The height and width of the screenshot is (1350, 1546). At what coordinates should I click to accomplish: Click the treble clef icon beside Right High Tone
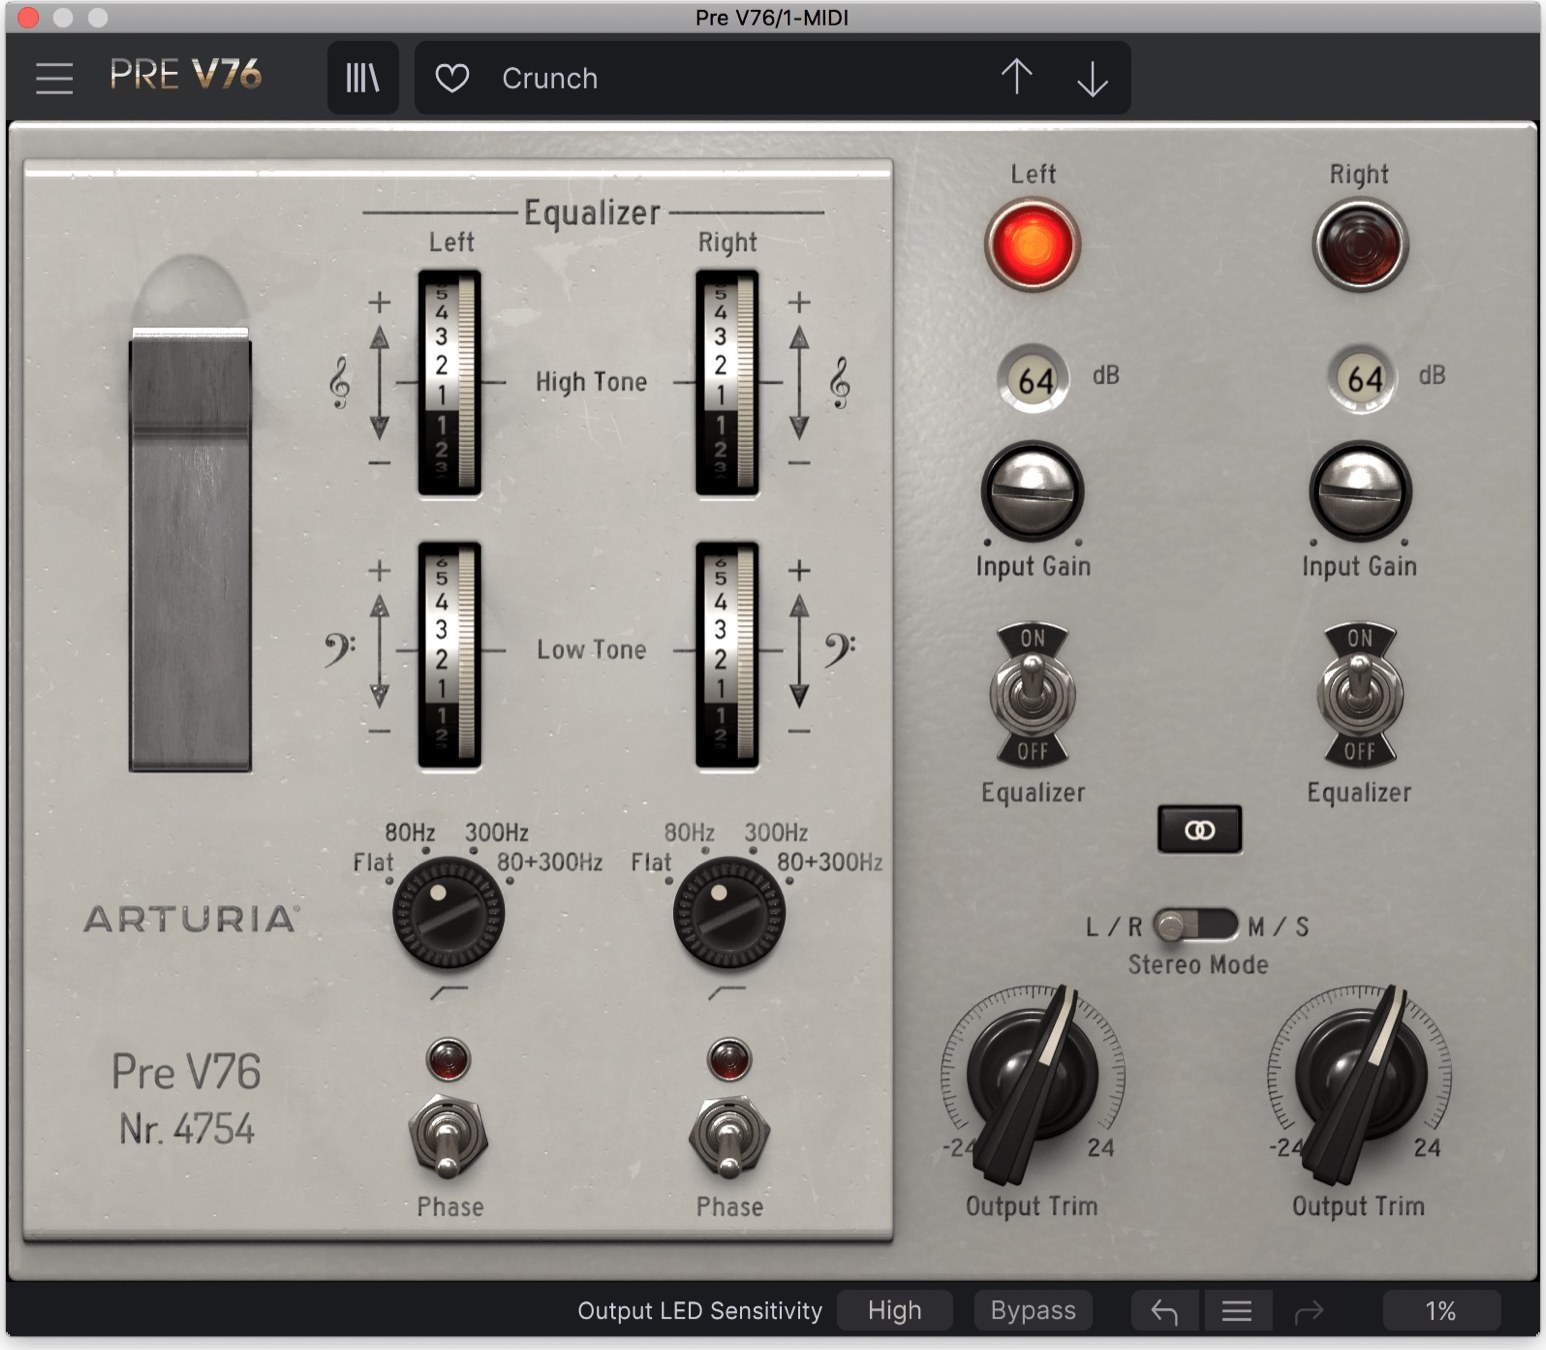840,383
